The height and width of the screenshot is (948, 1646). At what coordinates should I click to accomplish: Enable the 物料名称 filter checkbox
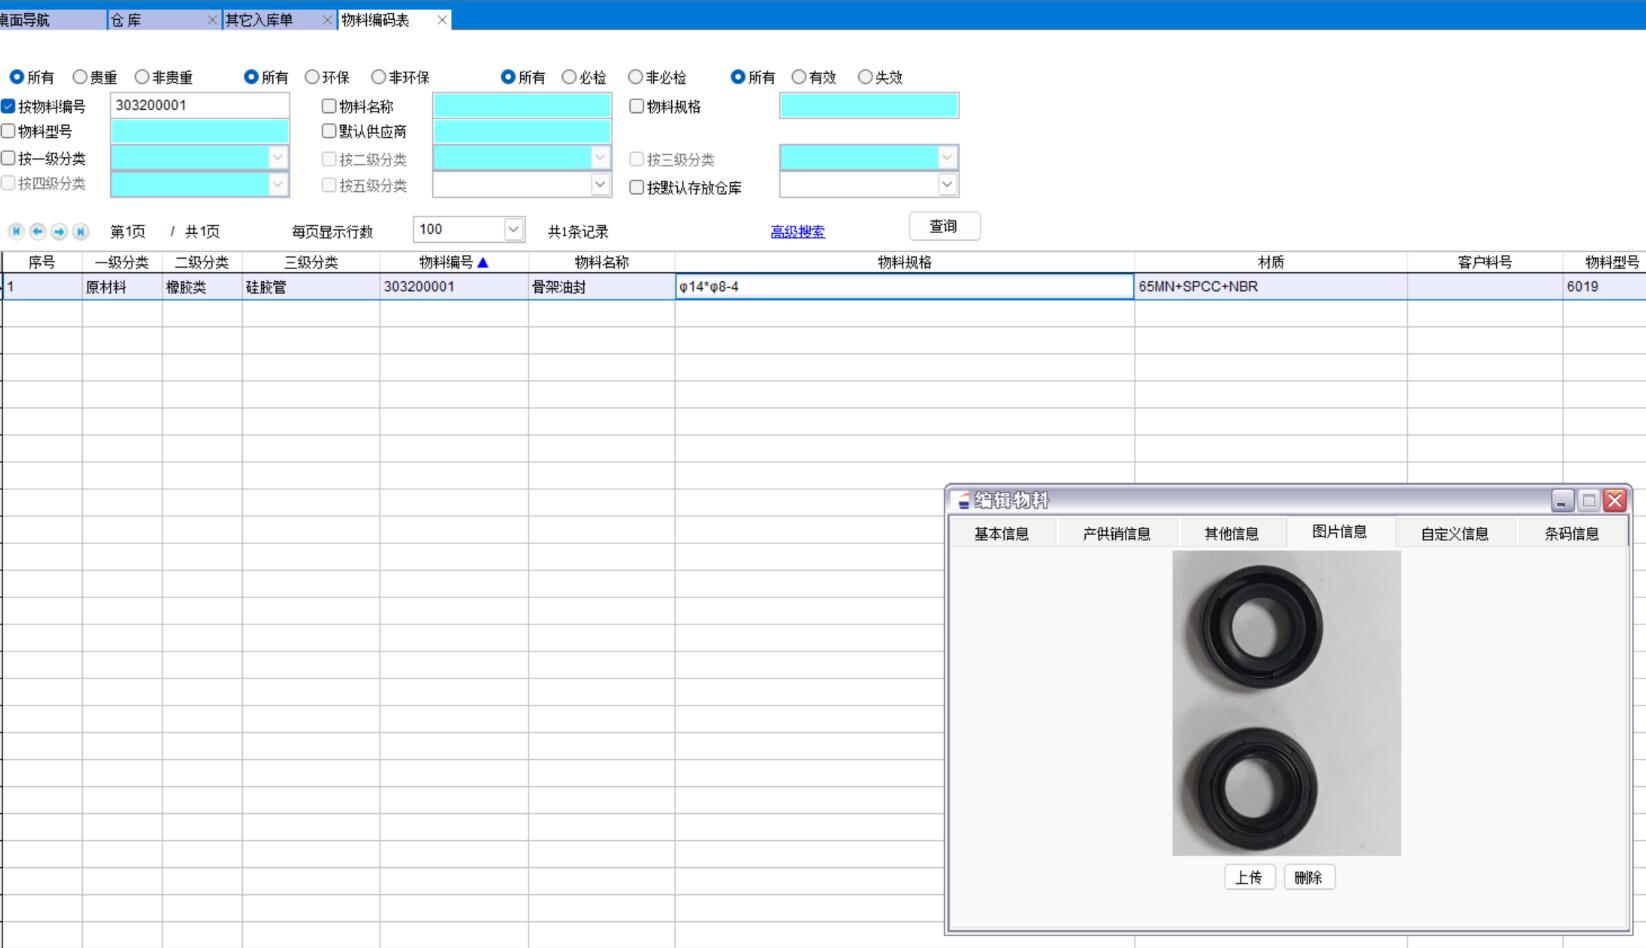pos(329,106)
